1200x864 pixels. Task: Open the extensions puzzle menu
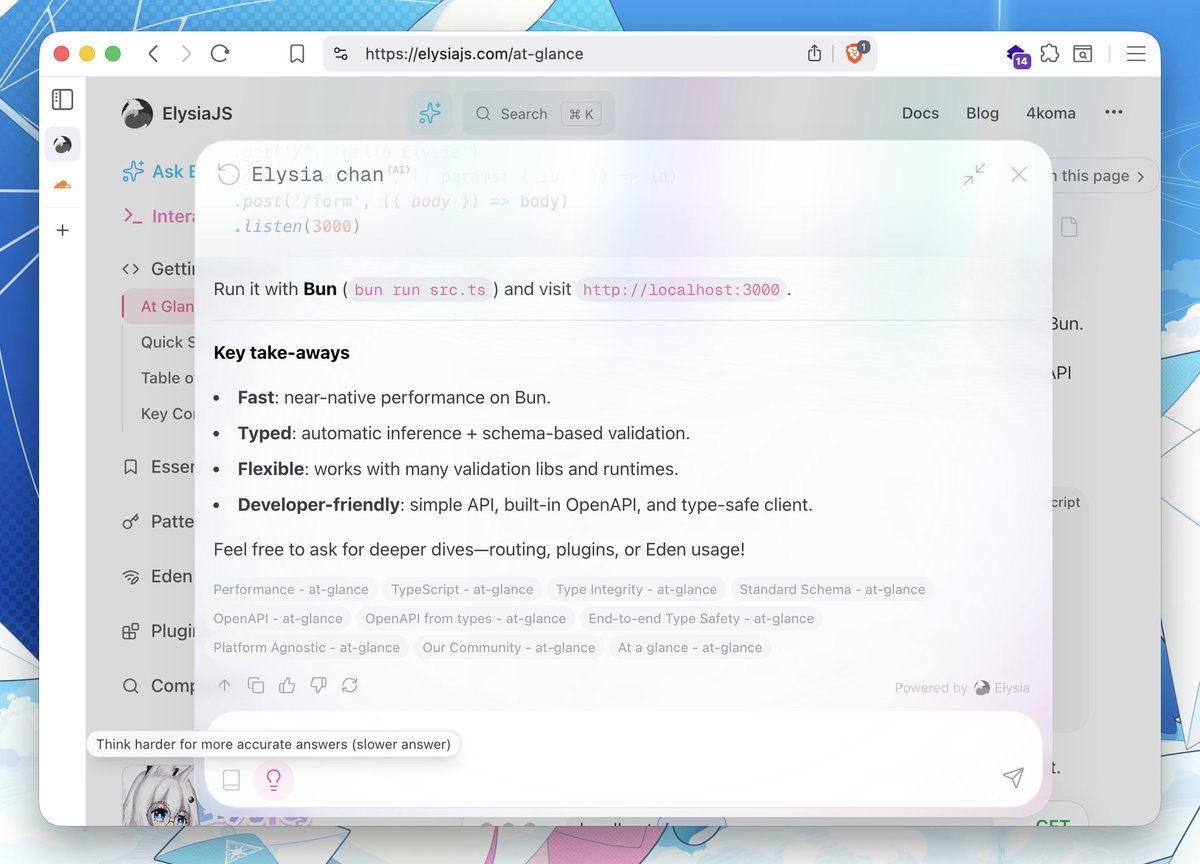click(x=1050, y=54)
